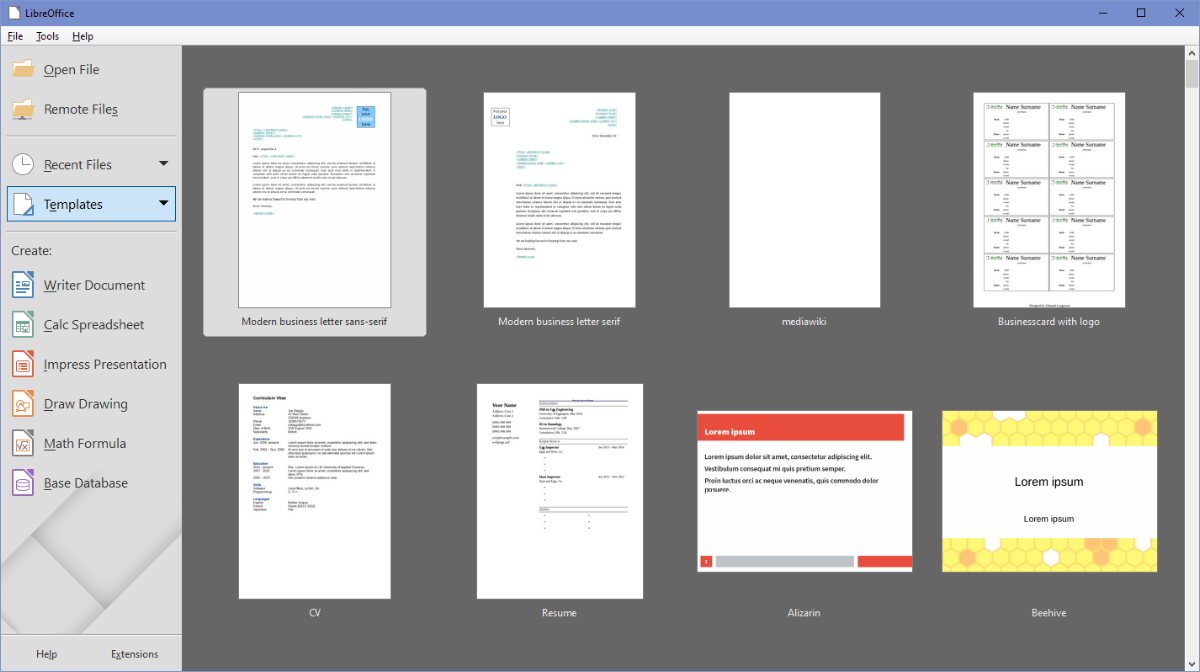Click the Remote Files folder icon
This screenshot has width=1200, height=672.
coord(23,109)
